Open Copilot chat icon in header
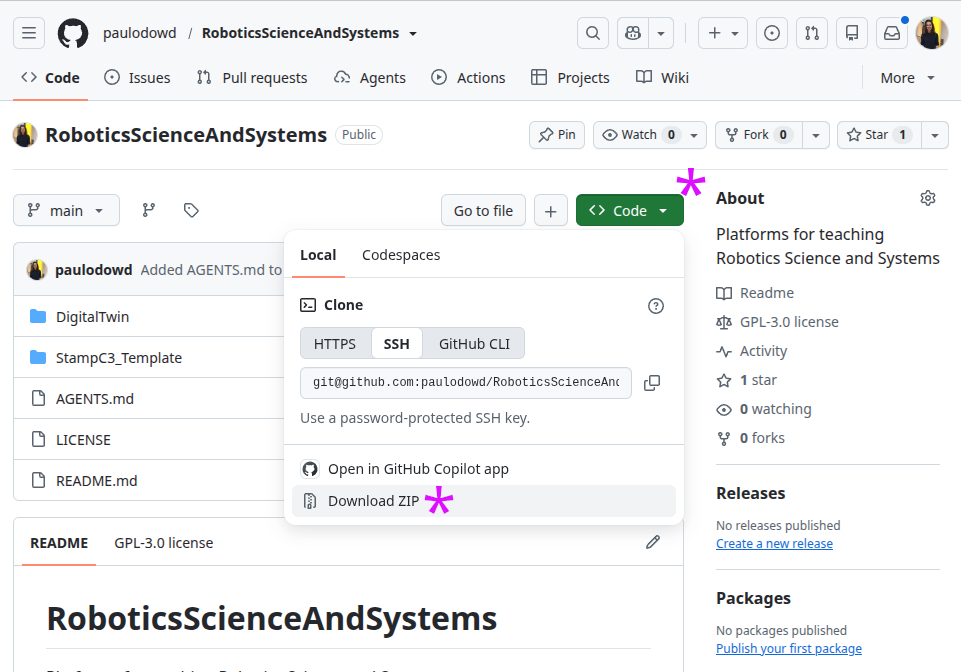 [x=632, y=32]
